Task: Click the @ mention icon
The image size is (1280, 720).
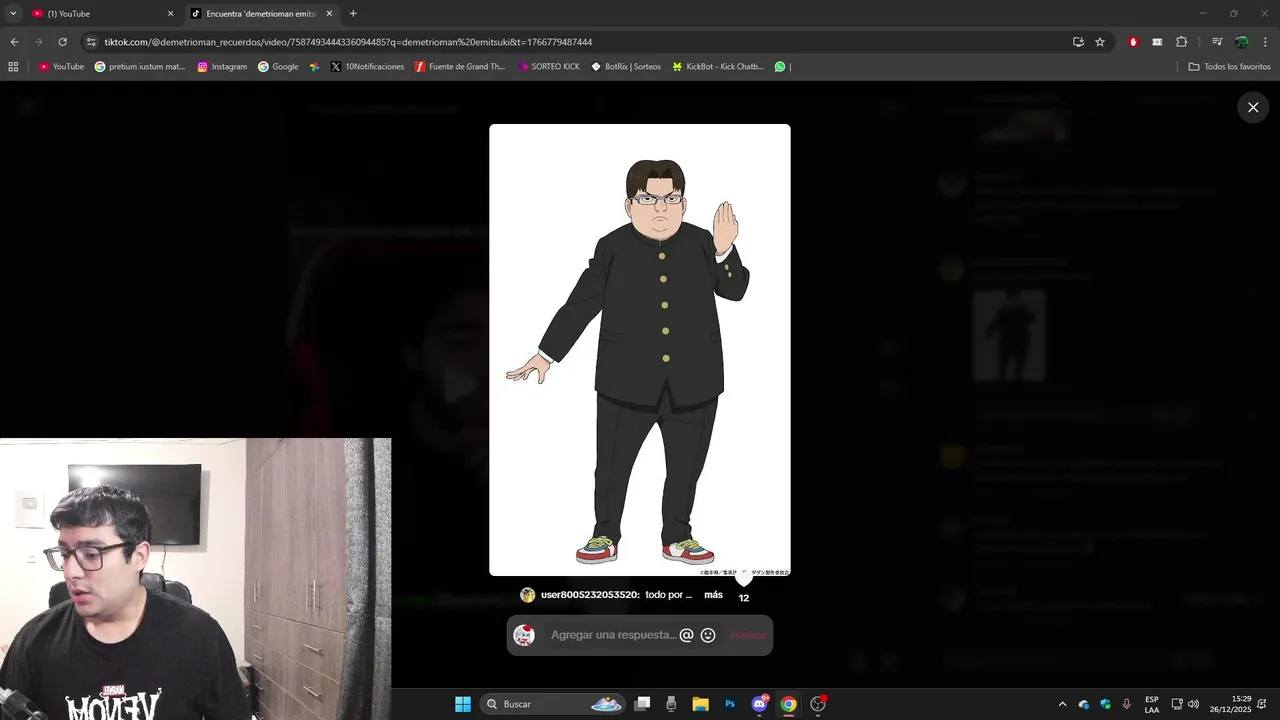Action: [x=686, y=635]
